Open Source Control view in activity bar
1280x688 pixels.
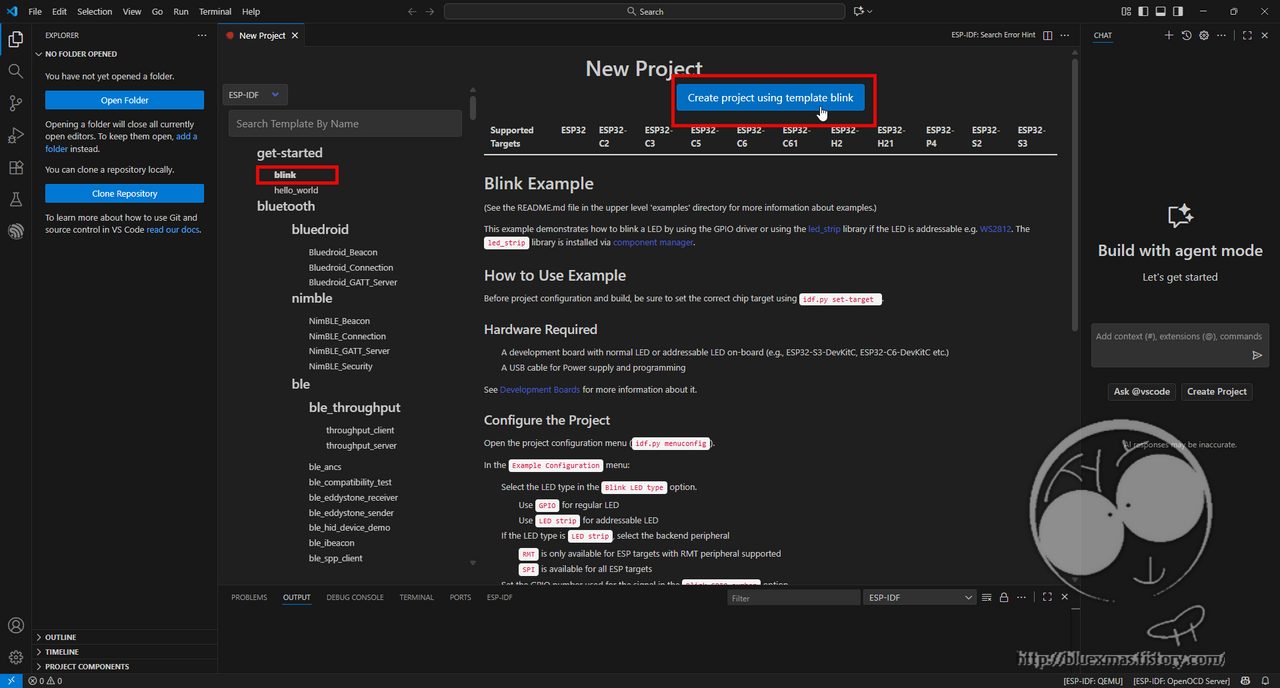(15, 103)
